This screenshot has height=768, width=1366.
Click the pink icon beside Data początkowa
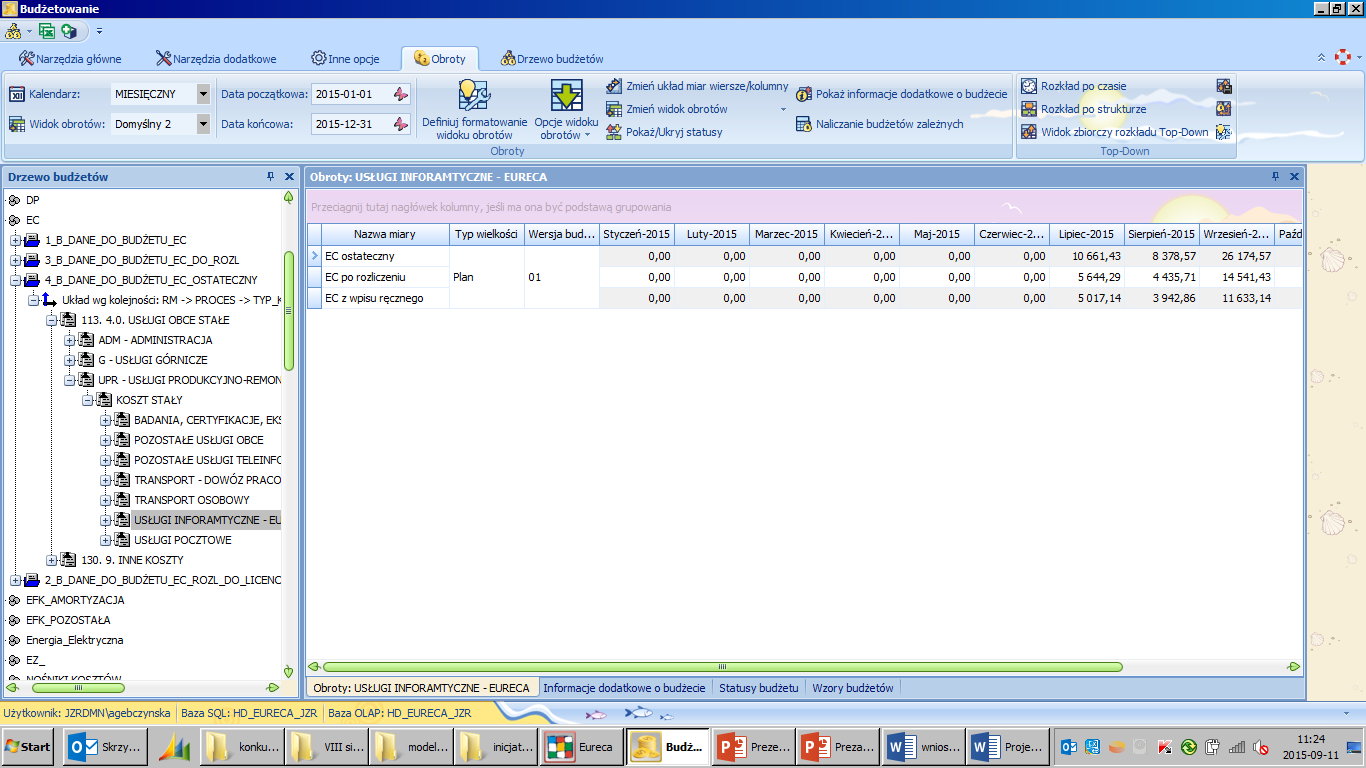point(400,94)
